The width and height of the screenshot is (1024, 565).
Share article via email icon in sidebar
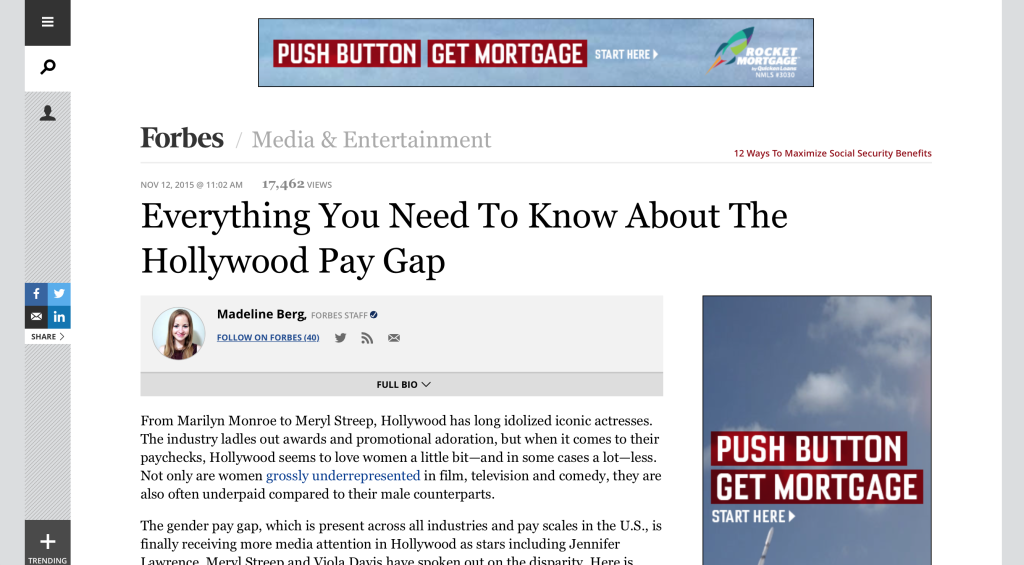36,317
